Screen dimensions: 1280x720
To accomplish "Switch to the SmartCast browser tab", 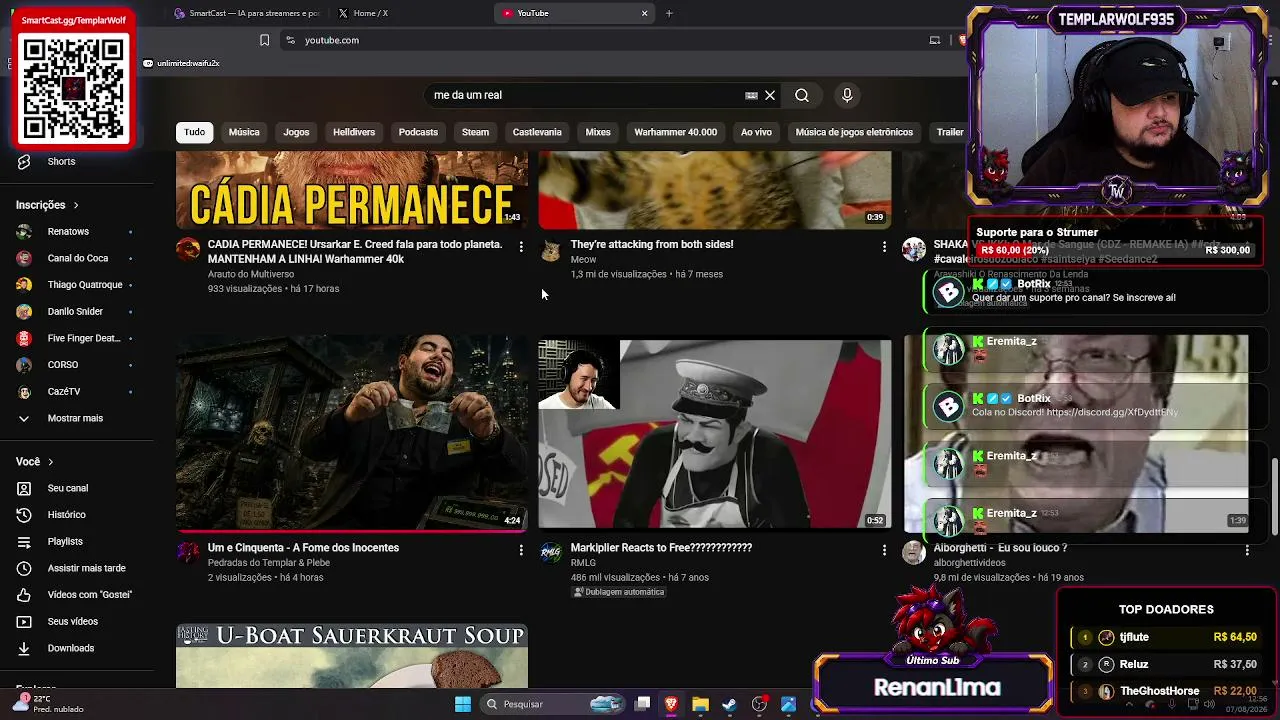I will (x=245, y=13).
